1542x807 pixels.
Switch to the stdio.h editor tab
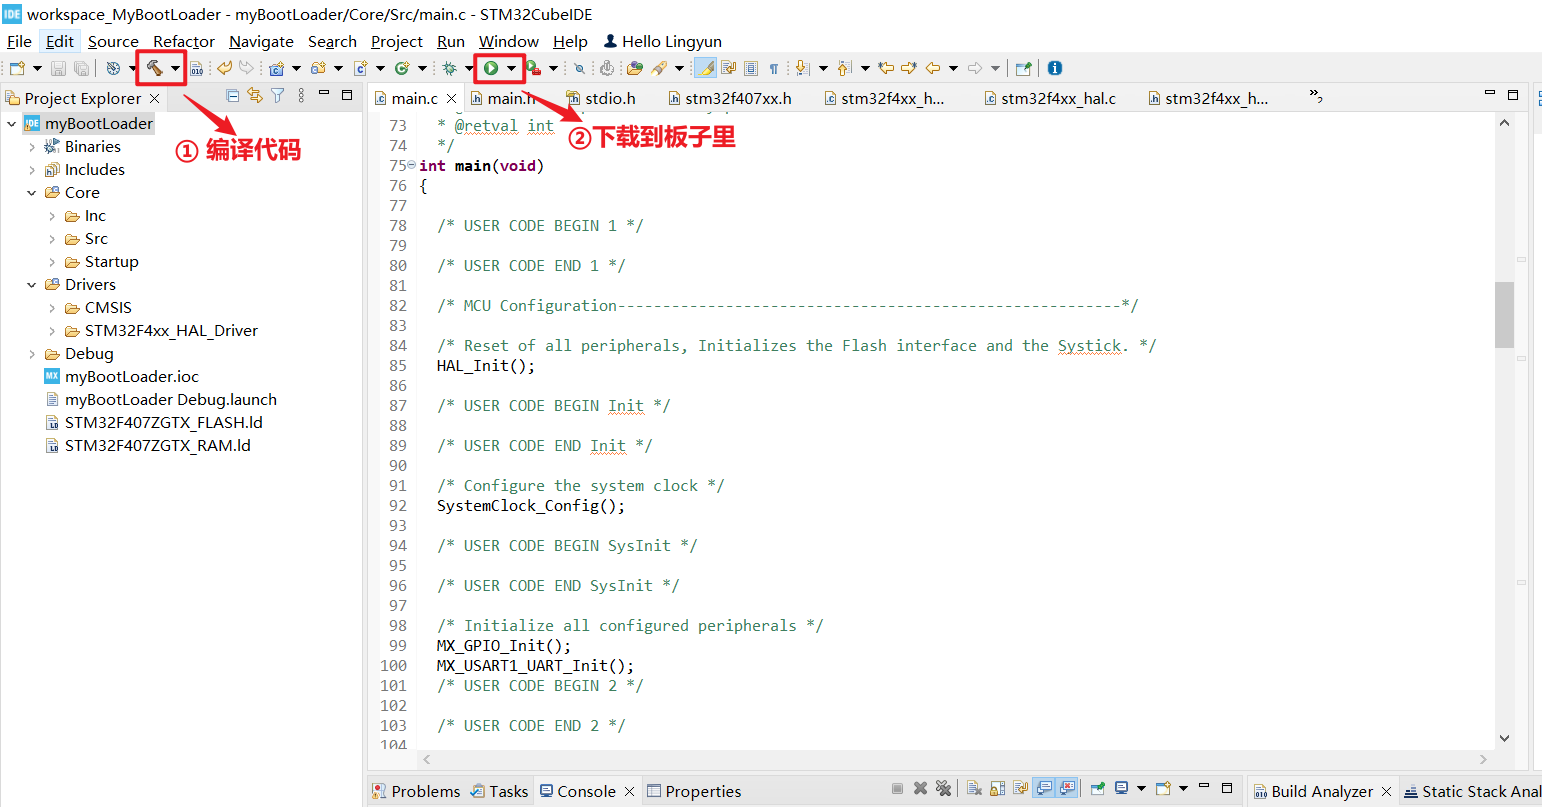coord(601,98)
